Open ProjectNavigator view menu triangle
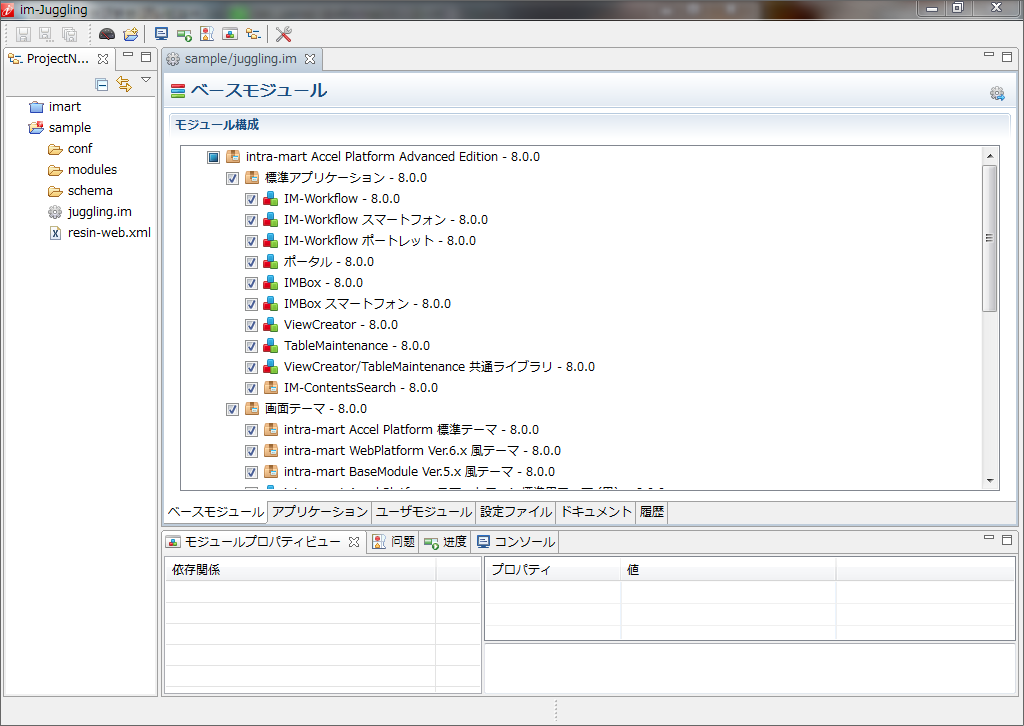The width and height of the screenshot is (1024, 726). [x=146, y=80]
